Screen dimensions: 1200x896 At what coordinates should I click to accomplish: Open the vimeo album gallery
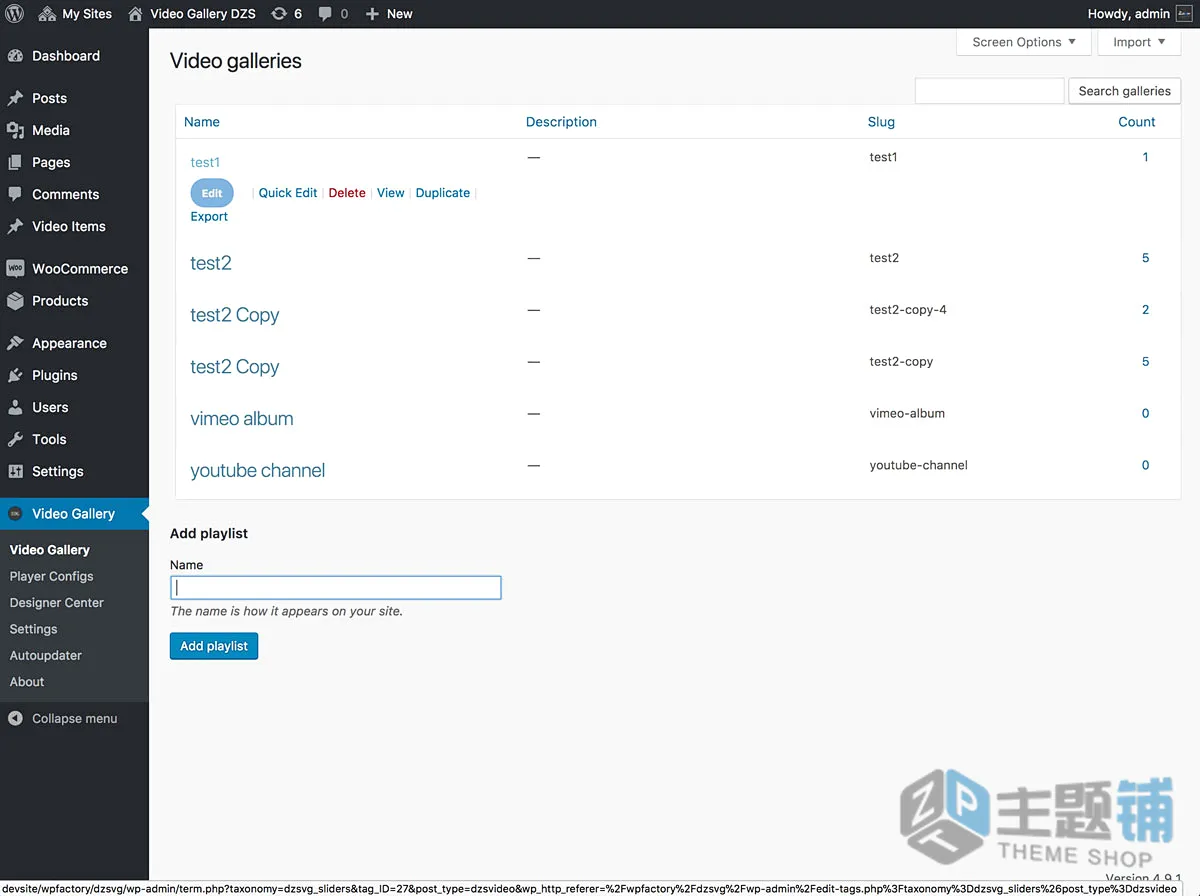[x=242, y=419]
